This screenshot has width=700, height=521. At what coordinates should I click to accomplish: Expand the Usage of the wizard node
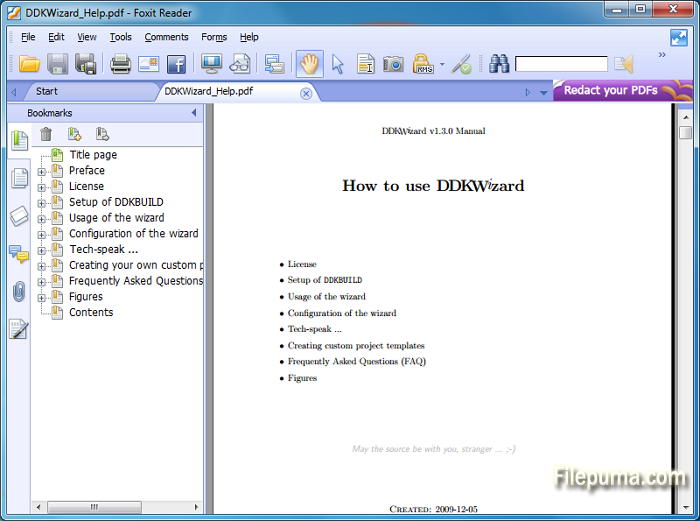(x=42, y=219)
